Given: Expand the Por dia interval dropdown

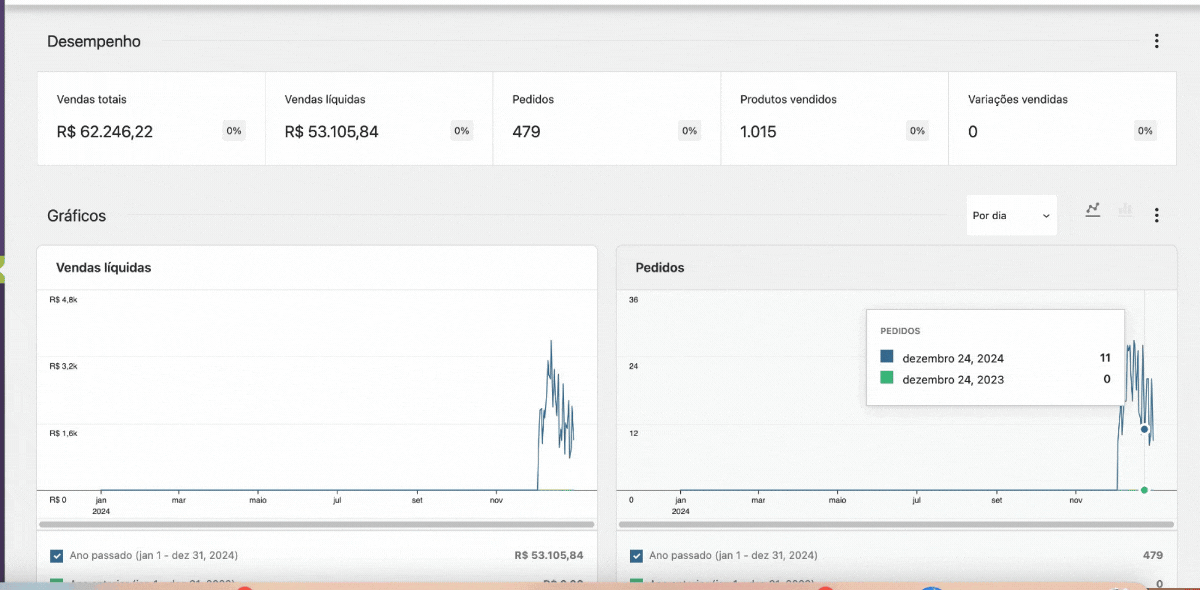Looking at the screenshot, I should [x=1011, y=215].
